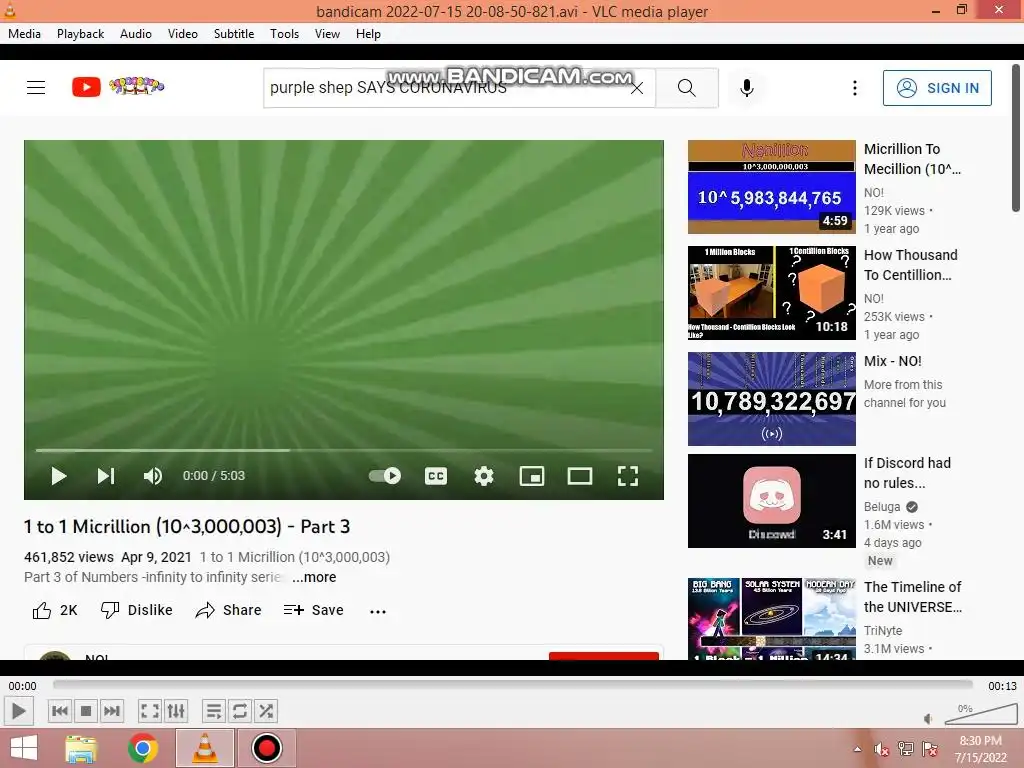Show the VLC playlist
The image size is (1024, 768).
pyautogui.click(x=214, y=711)
